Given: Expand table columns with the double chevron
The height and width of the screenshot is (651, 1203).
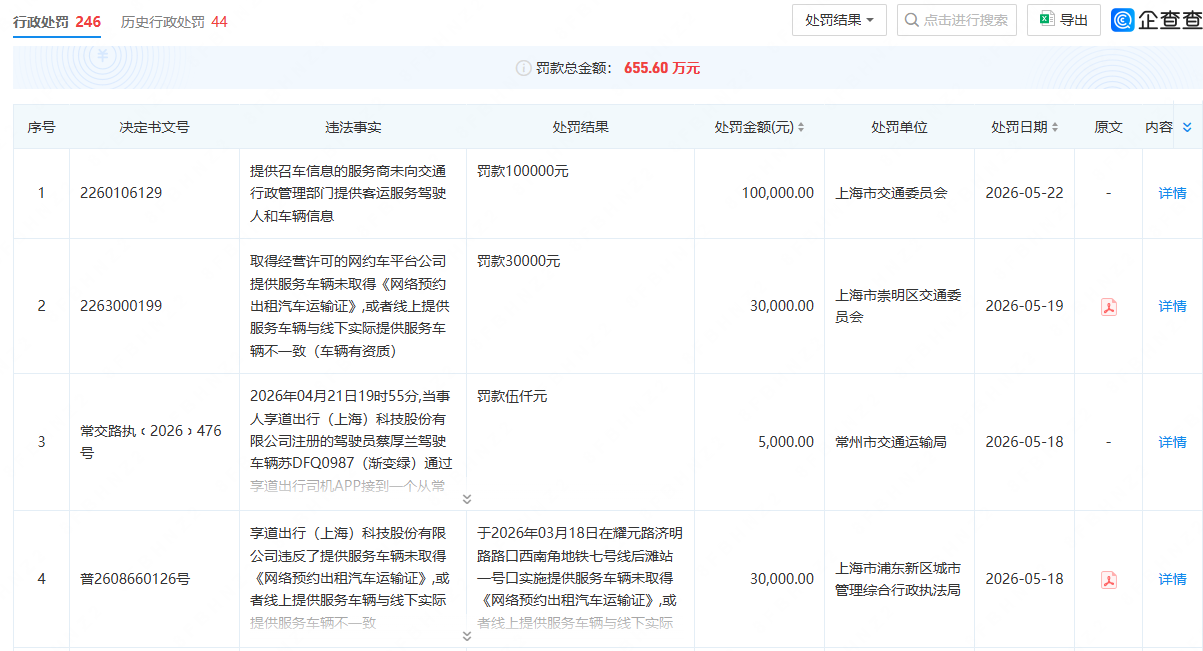Looking at the screenshot, I should pyautogui.click(x=1187, y=127).
